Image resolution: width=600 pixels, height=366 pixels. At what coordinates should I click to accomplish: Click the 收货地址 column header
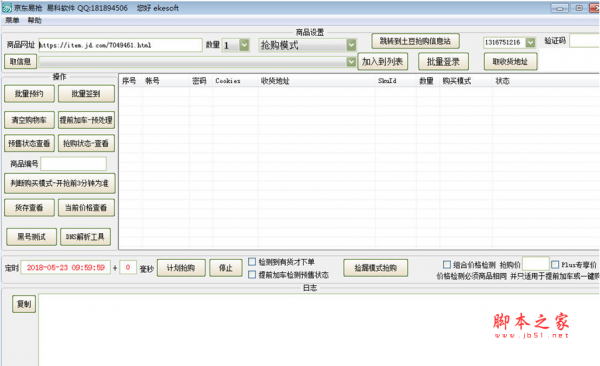(316, 81)
